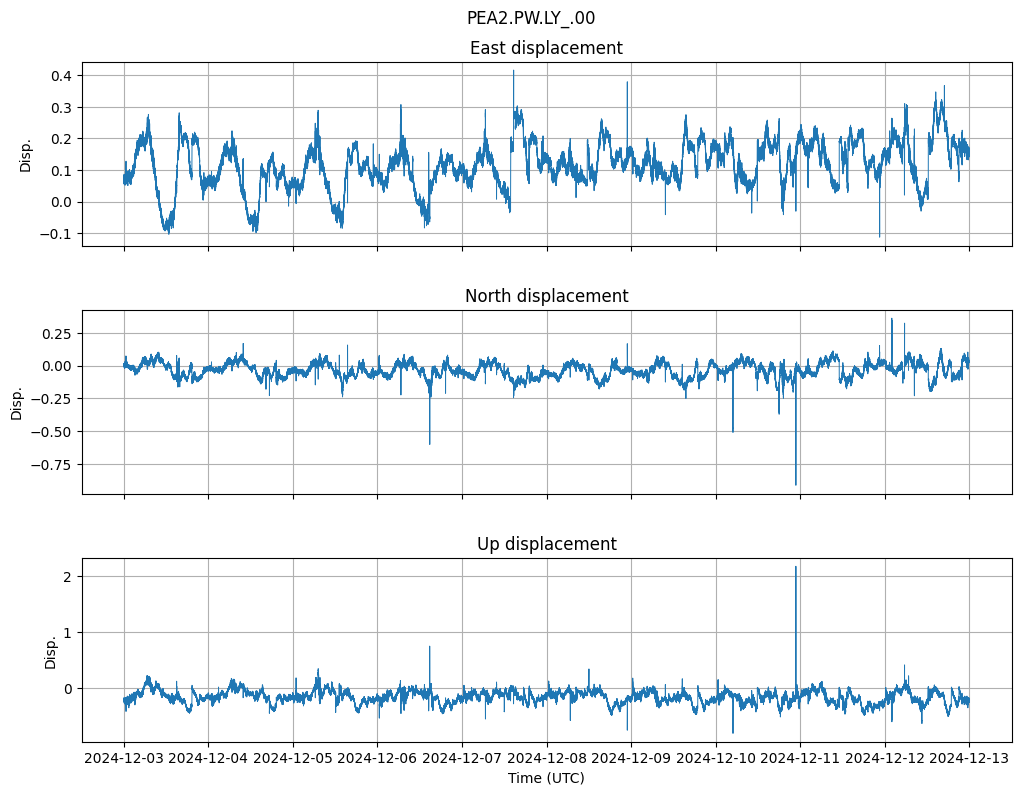The width and height of the screenshot is (1021, 795).
Task: Click the Disp. label of East plot
Action: (26, 155)
